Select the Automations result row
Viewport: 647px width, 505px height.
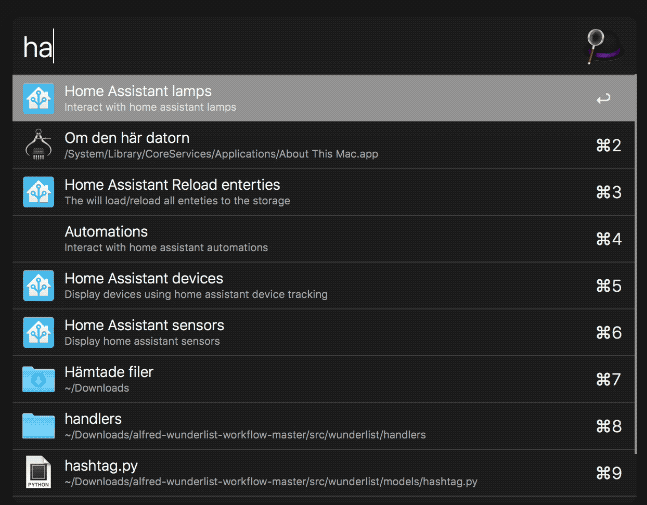pyautogui.click(x=300, y=239)
